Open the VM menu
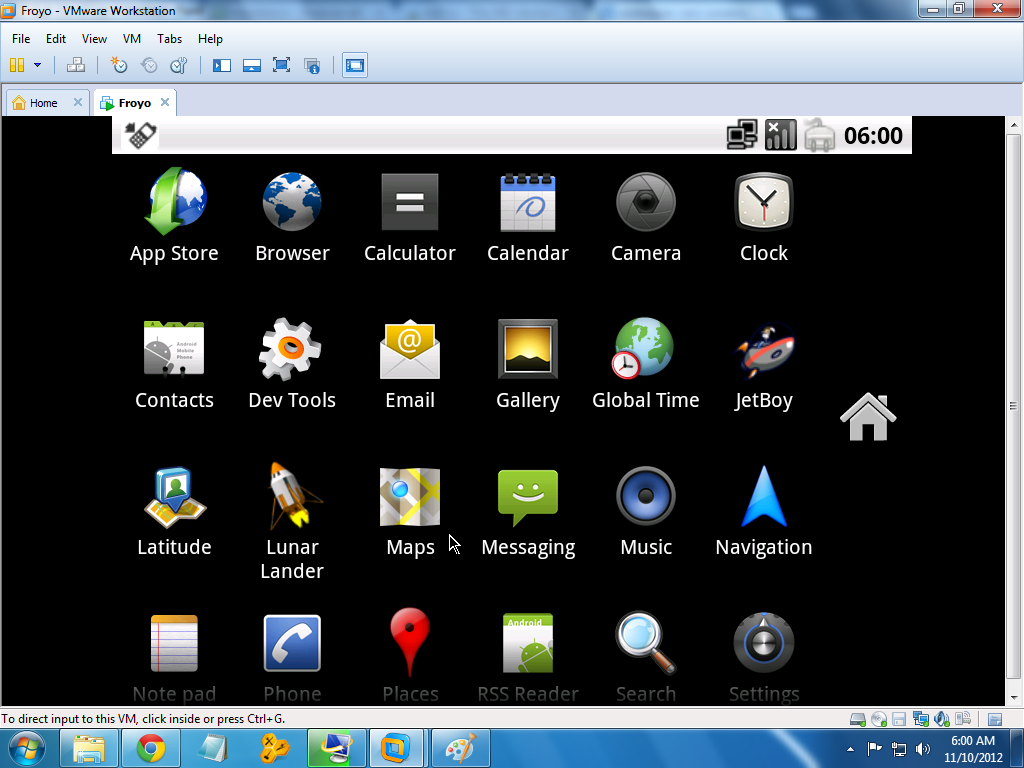Screen dimensions: 1024x768 (132, 39)
